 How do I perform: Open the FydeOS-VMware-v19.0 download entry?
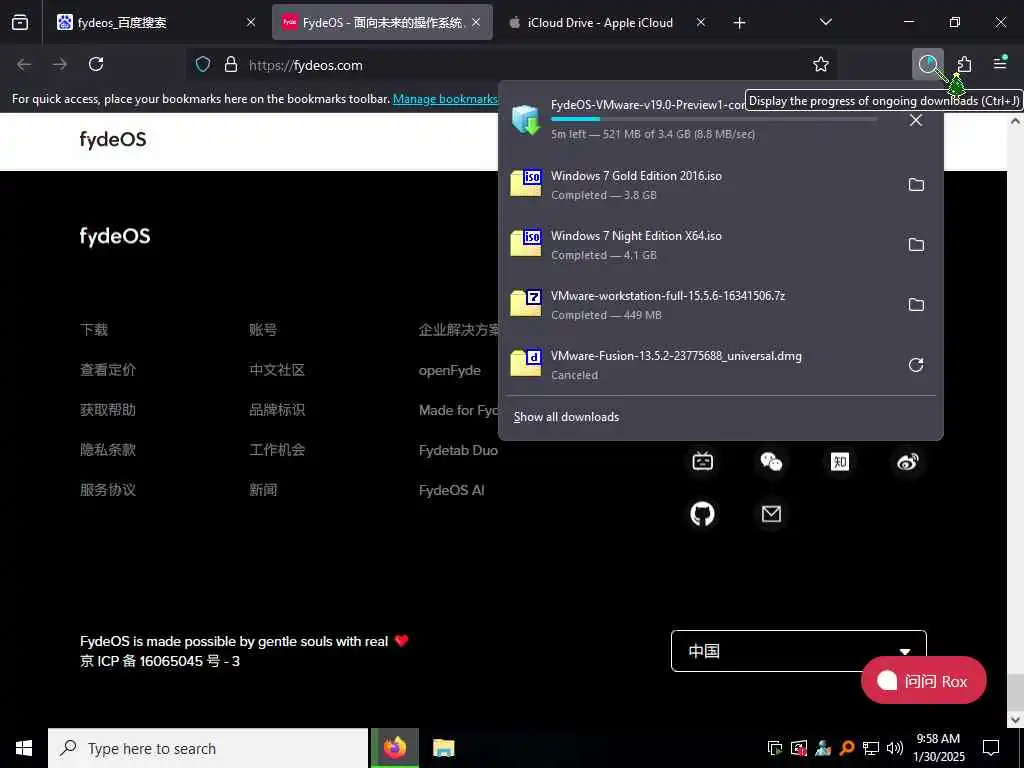[699, 119]
